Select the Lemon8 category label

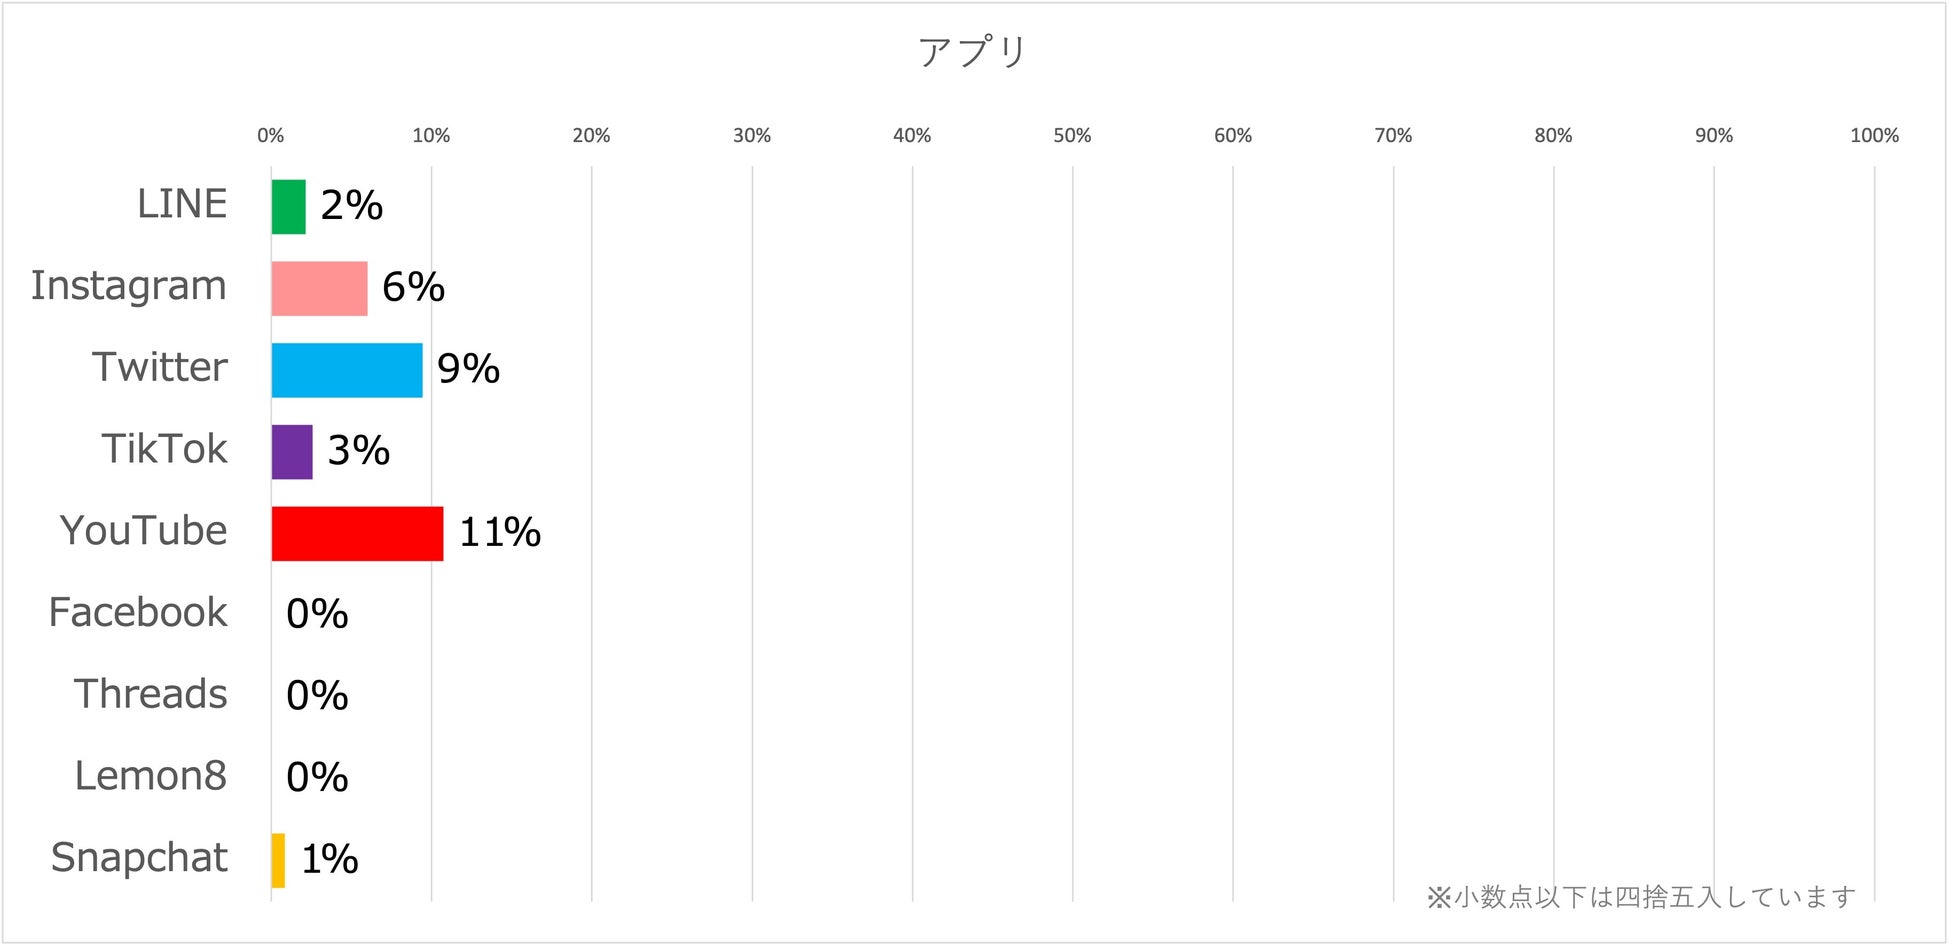point(151,776)
